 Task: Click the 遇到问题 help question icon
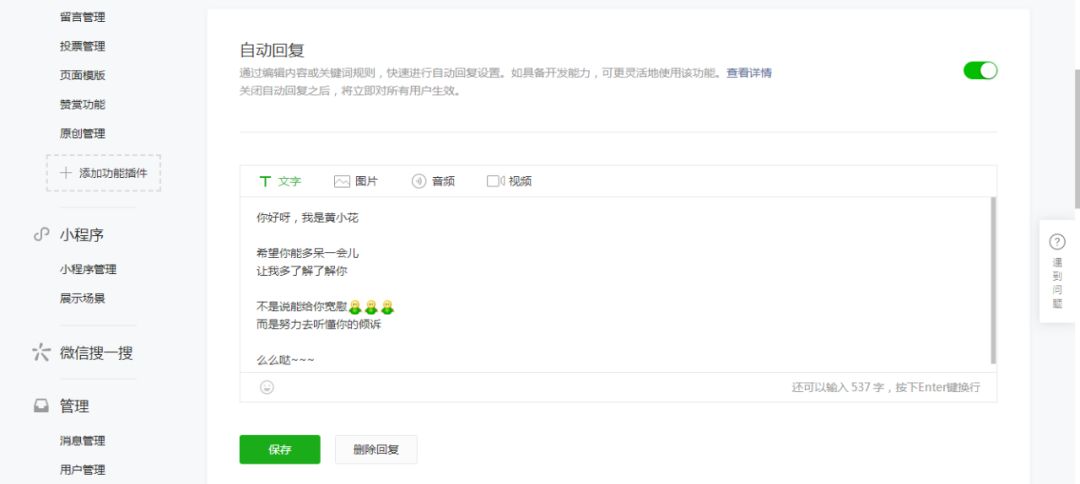(1057, 242)
